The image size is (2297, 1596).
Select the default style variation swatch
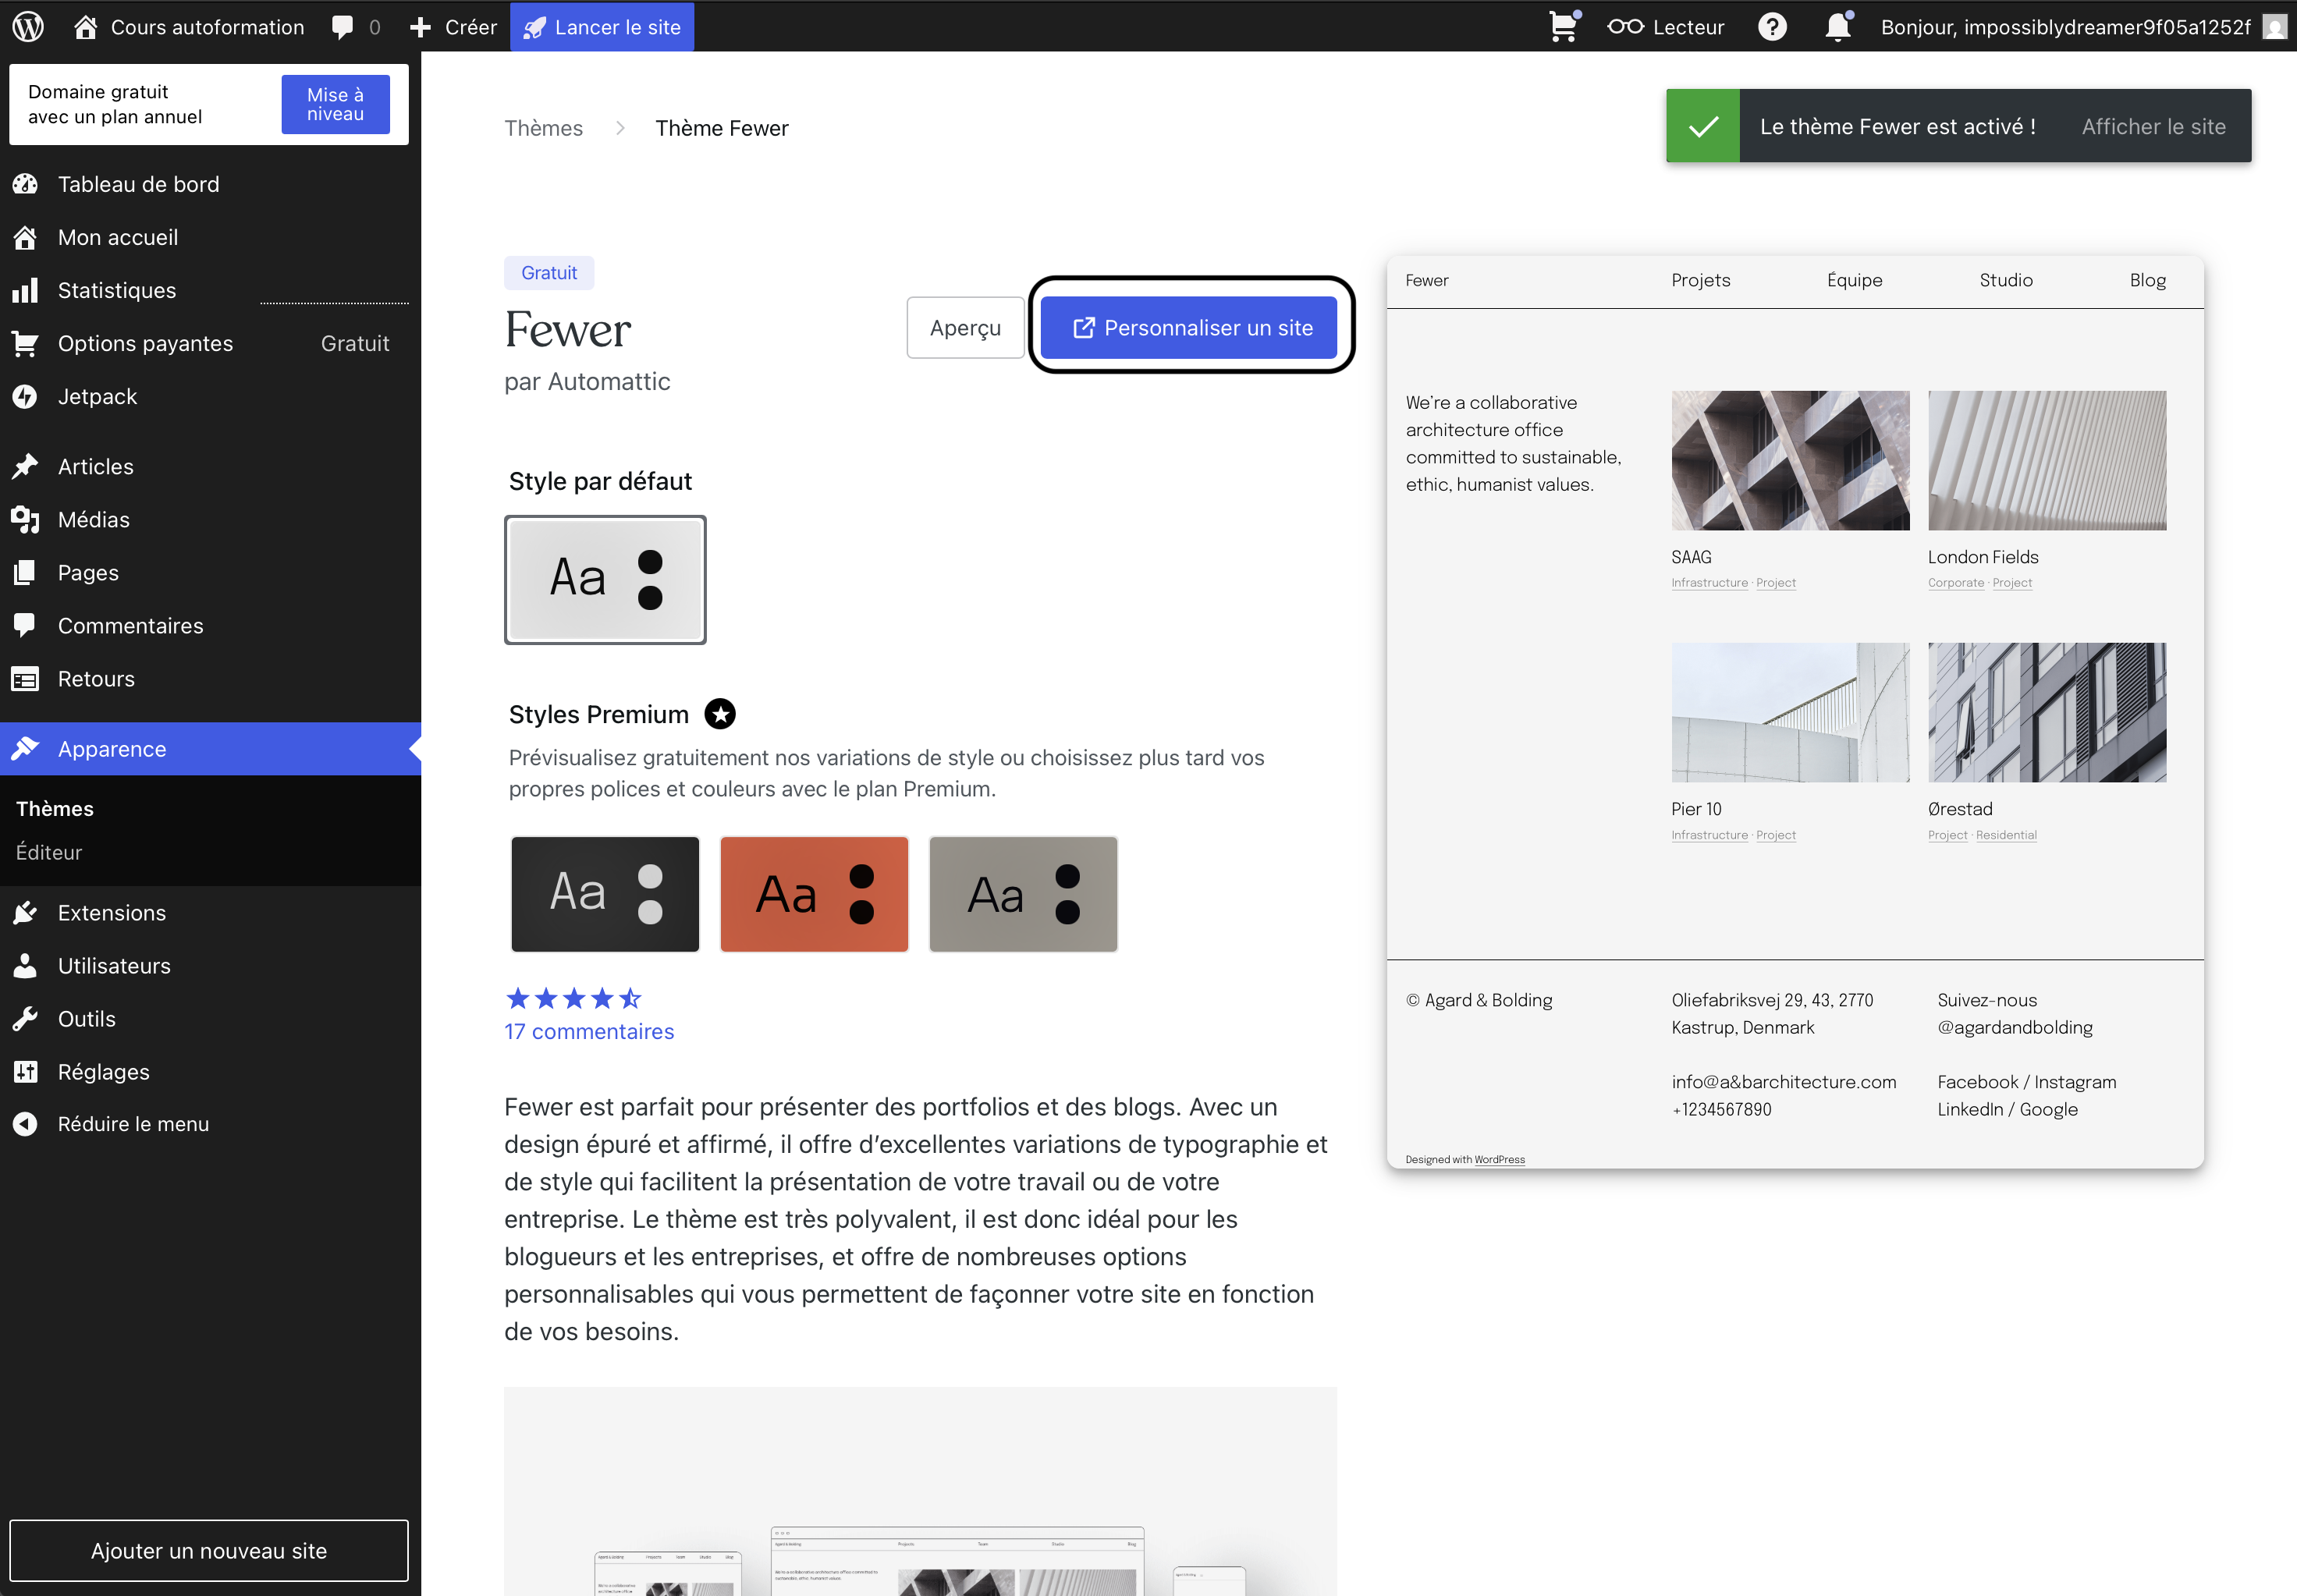[x=605, y=579]
